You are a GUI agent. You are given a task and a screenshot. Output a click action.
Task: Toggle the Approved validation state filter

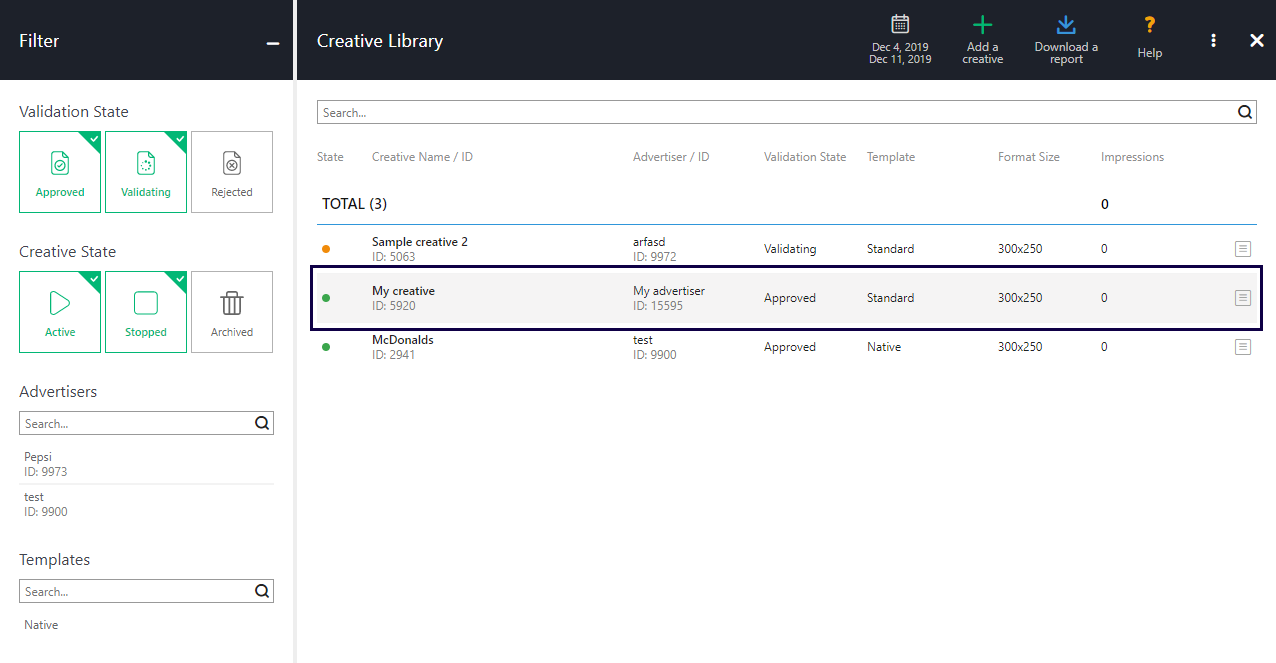point(60,172)
